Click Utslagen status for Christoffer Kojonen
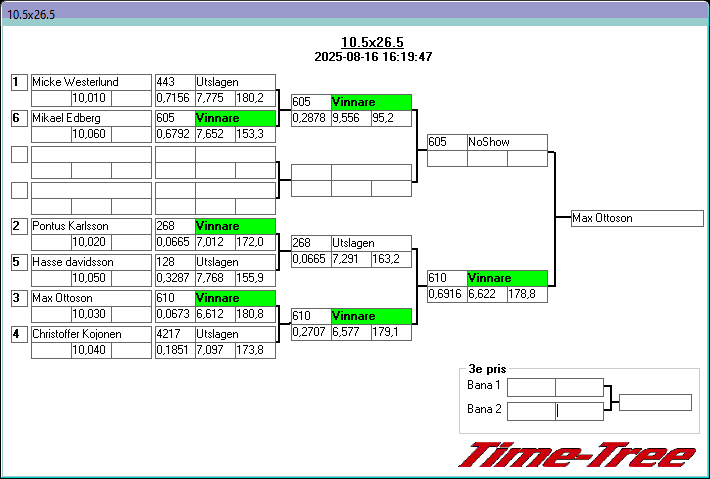Viewport: 710px width, 479px height. (235, 334)
